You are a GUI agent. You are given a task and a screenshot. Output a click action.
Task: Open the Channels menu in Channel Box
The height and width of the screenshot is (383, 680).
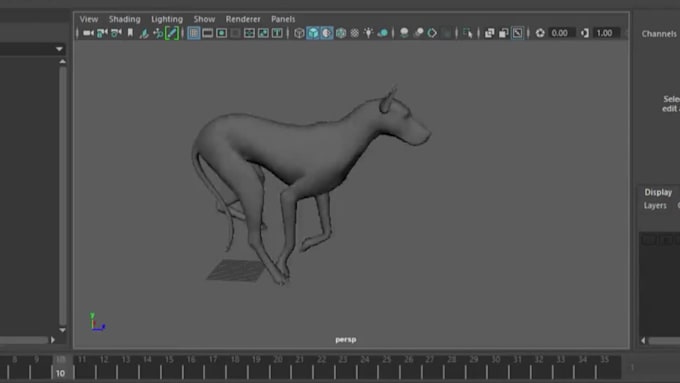(659, 34)
